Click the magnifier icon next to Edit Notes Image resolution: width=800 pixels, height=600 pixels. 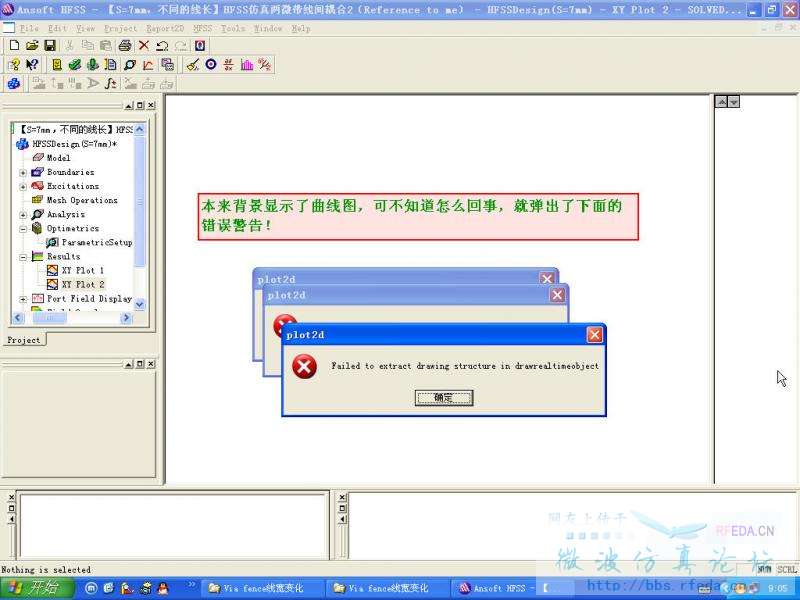click(x=130, y=65)
